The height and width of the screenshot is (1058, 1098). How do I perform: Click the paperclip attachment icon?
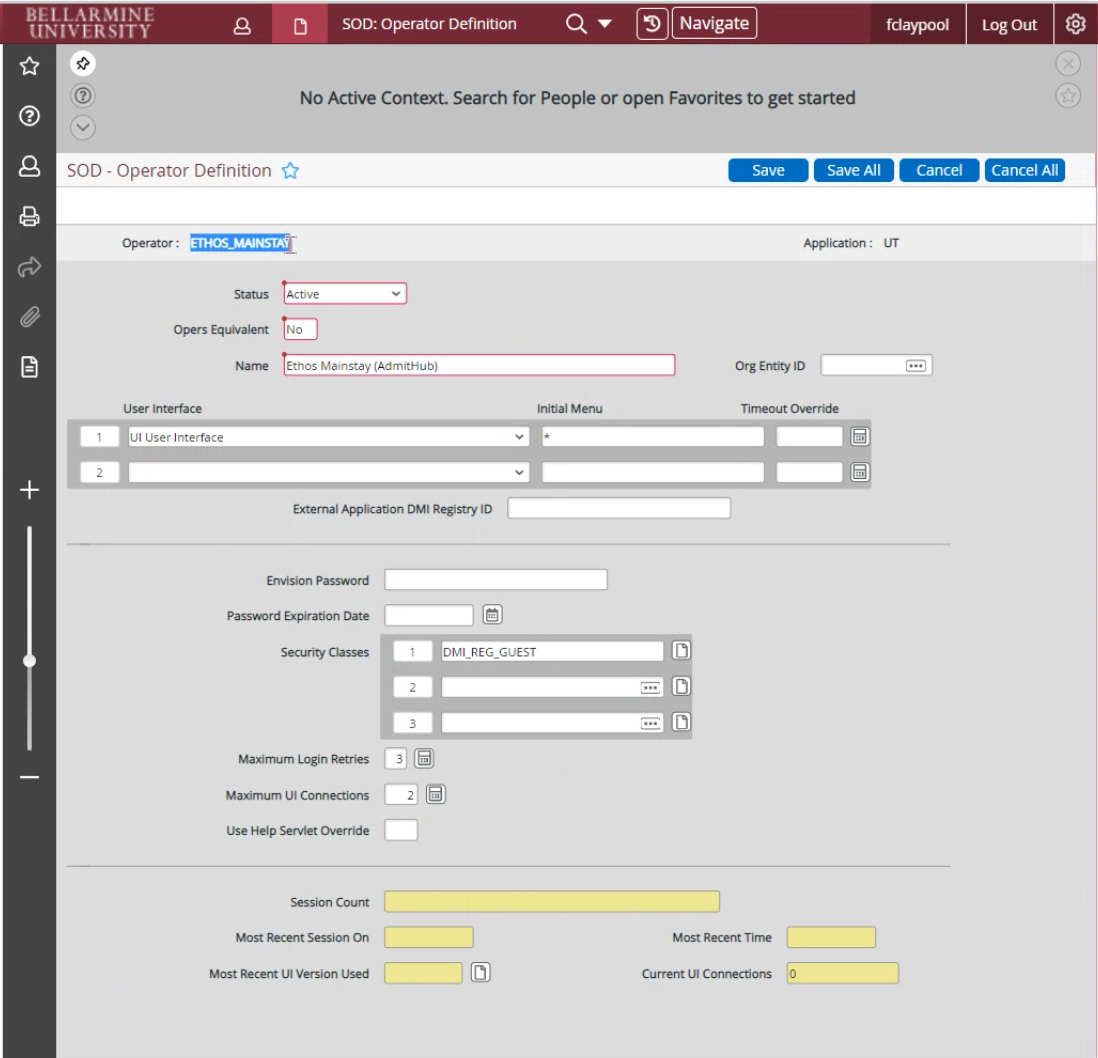(29, 317)
